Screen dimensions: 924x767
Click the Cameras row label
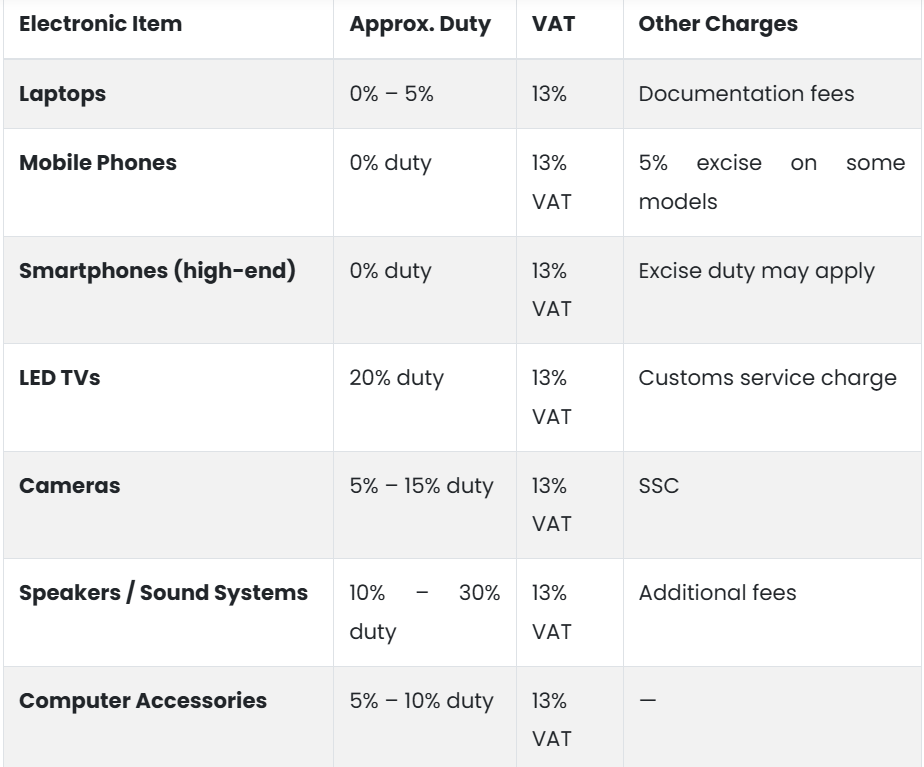pyautogui.click(x=70, y=486)
